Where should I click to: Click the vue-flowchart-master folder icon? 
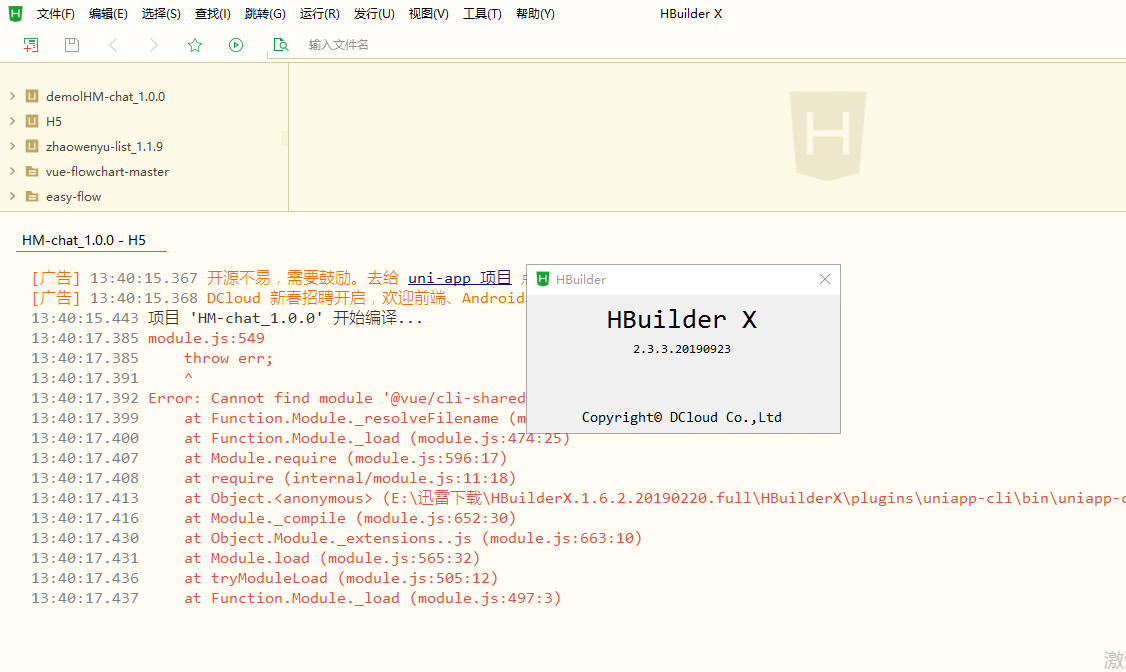click(x=32, y=171)
